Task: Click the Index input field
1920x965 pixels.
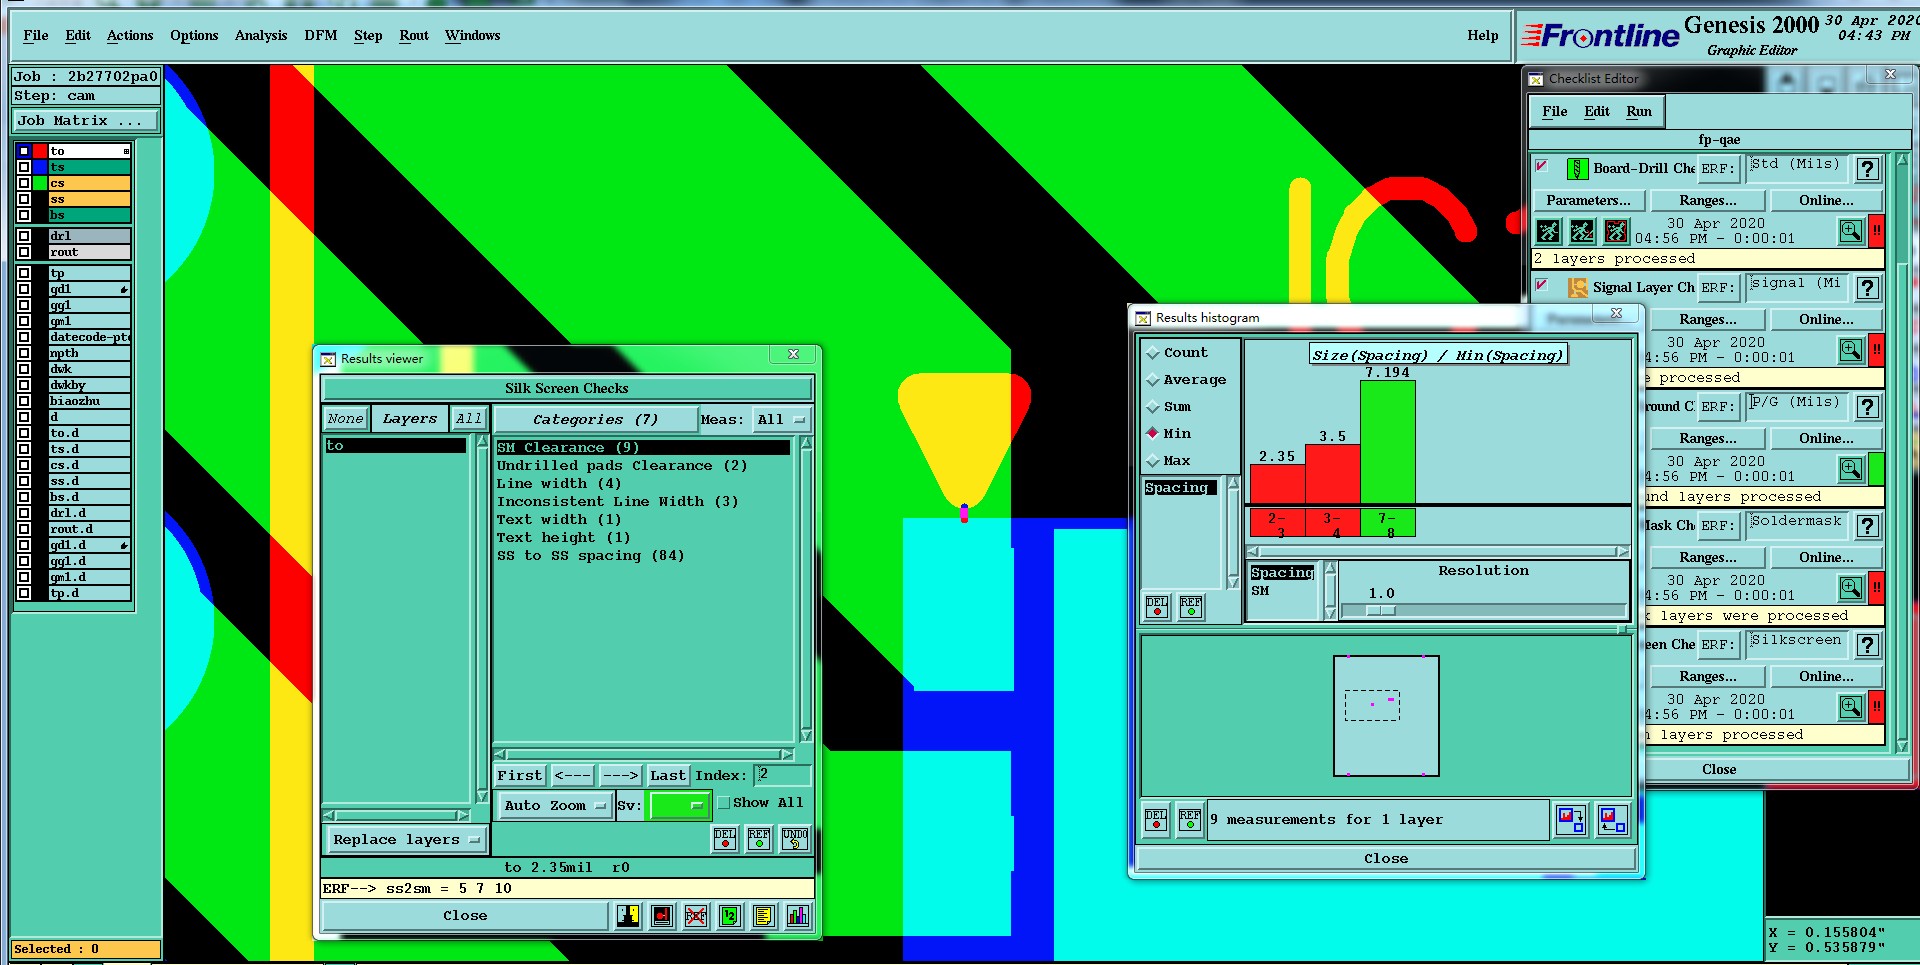Action: tap(782, 775)
